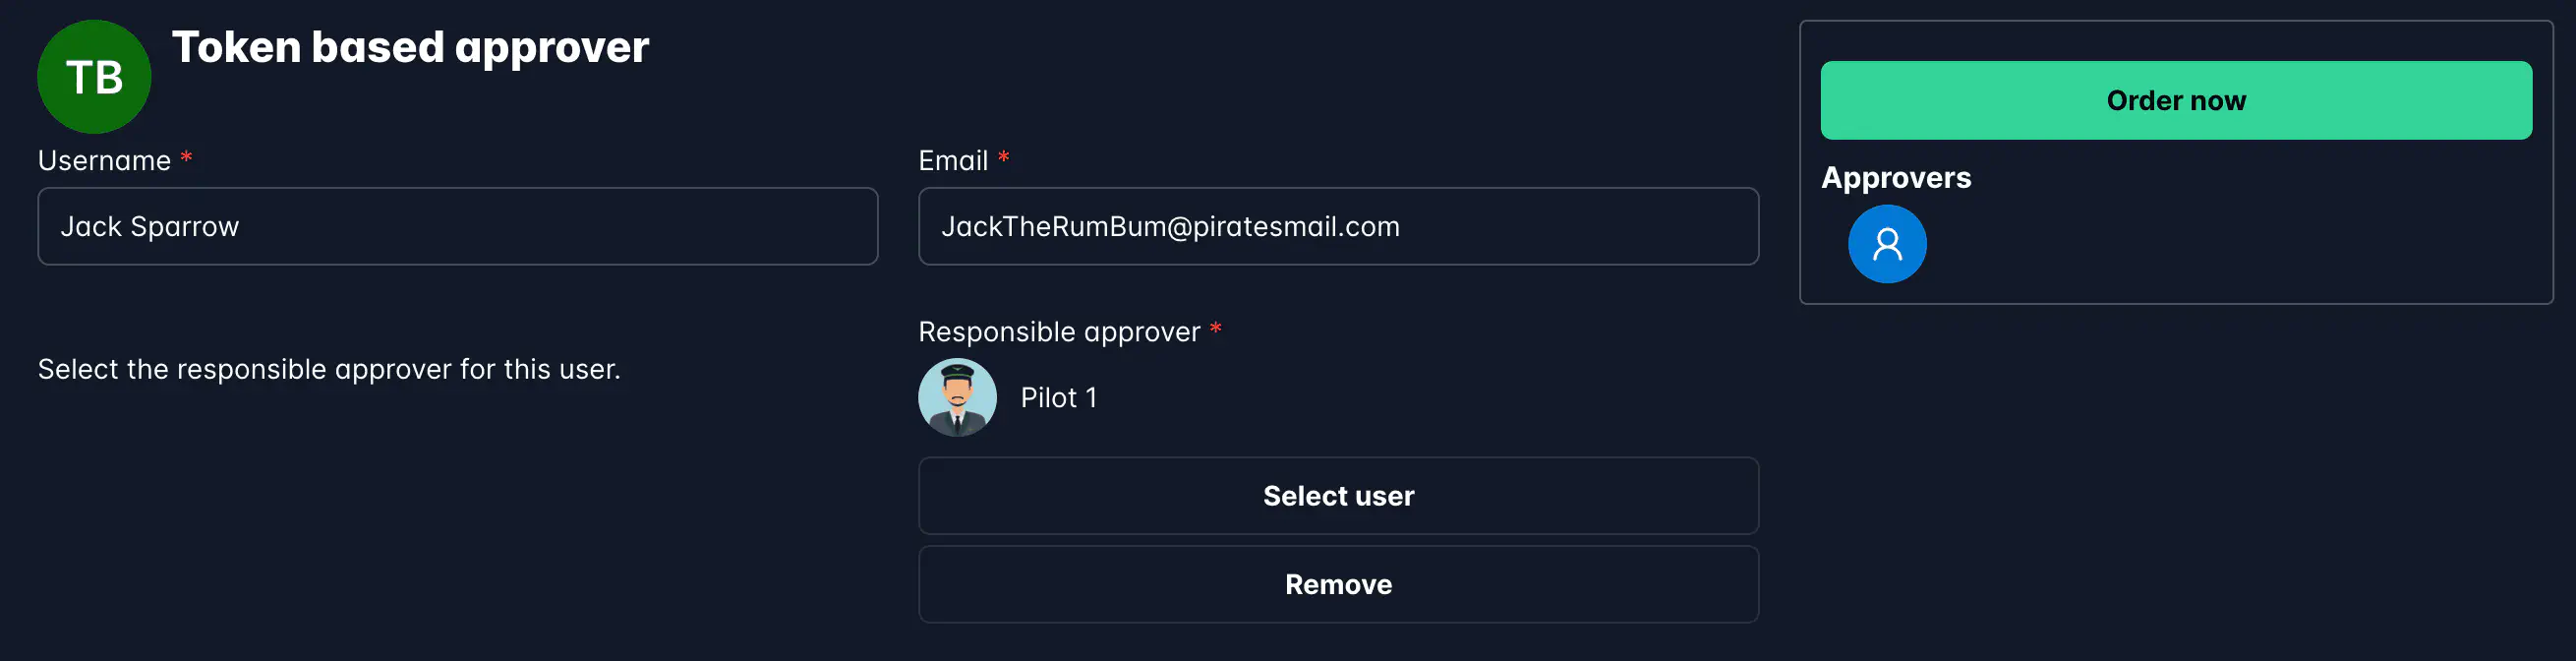
Task: Click the Token based approver heading
Action: 410,46
